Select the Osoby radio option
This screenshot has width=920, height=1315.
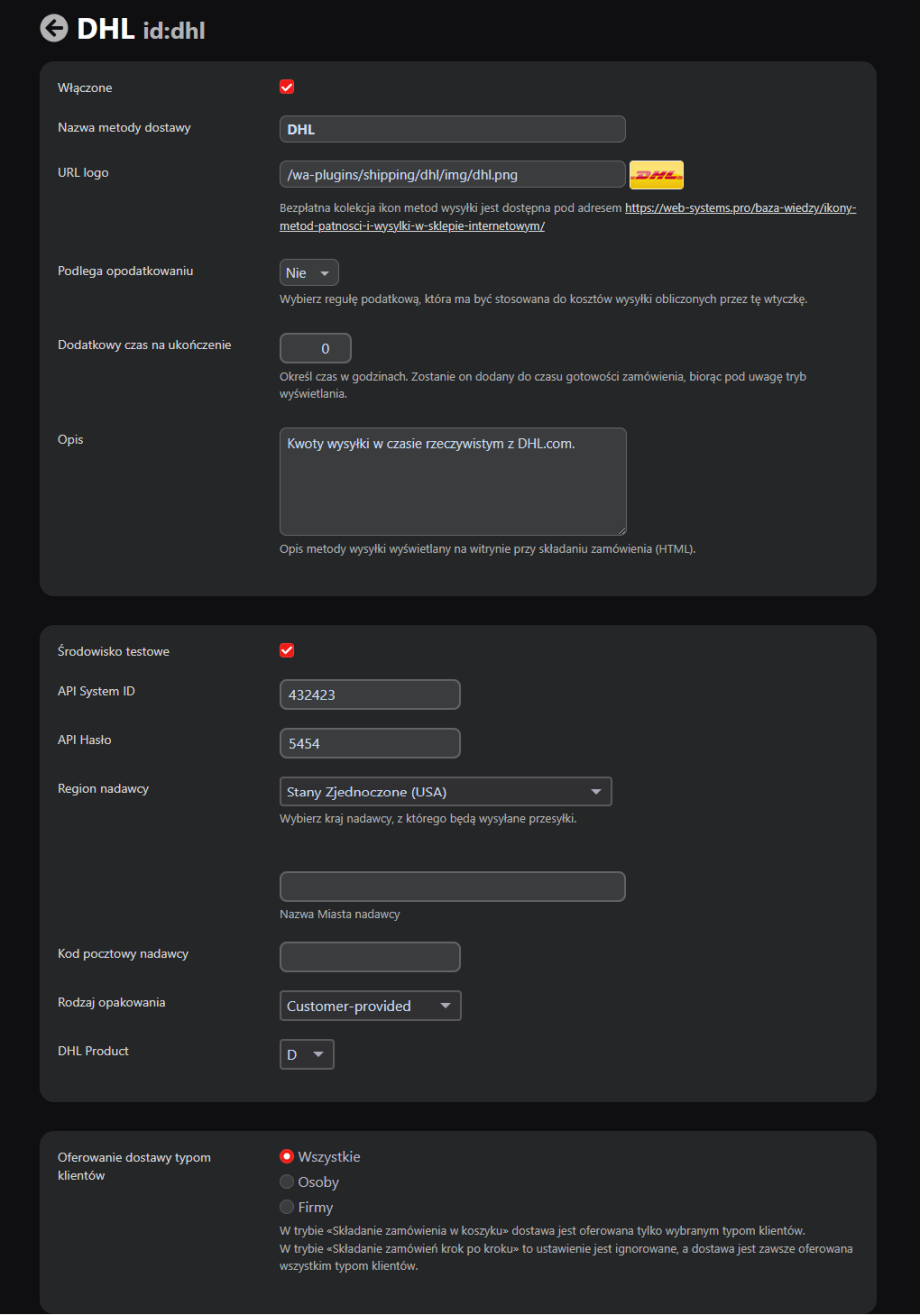(287, 1182)
